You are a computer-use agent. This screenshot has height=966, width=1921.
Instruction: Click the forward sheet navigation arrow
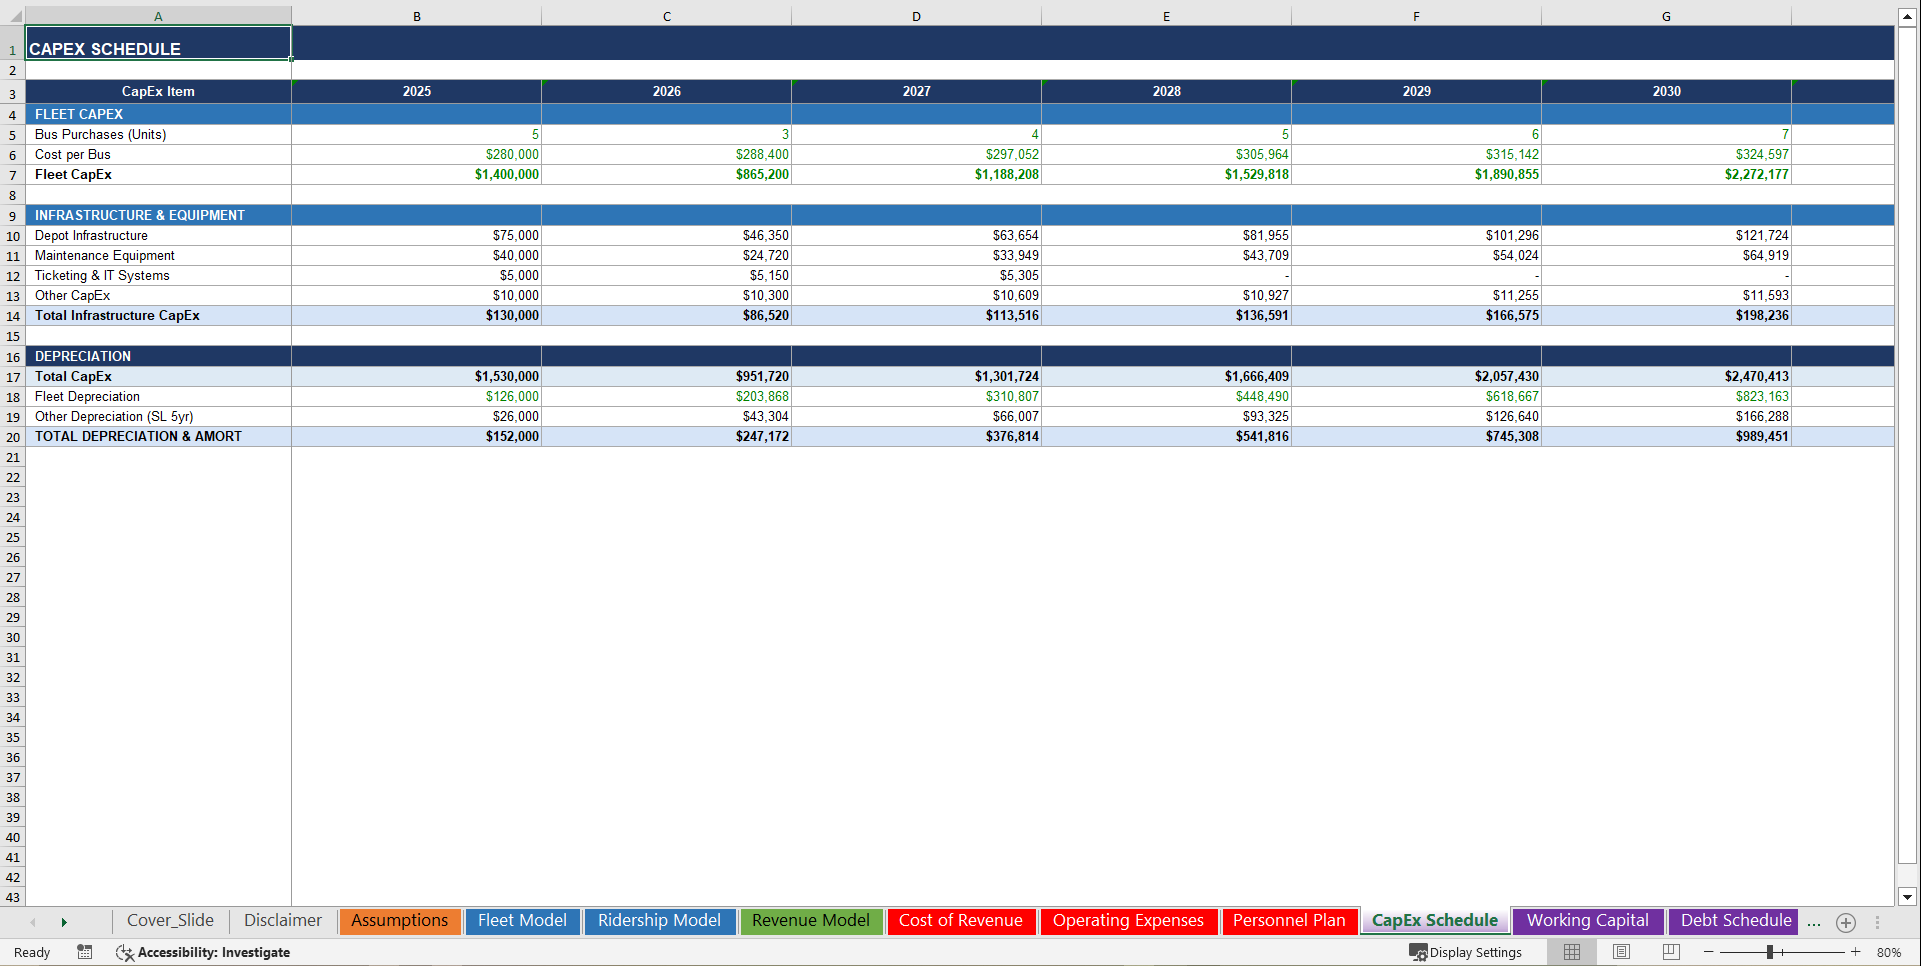[x=64, y=921]
